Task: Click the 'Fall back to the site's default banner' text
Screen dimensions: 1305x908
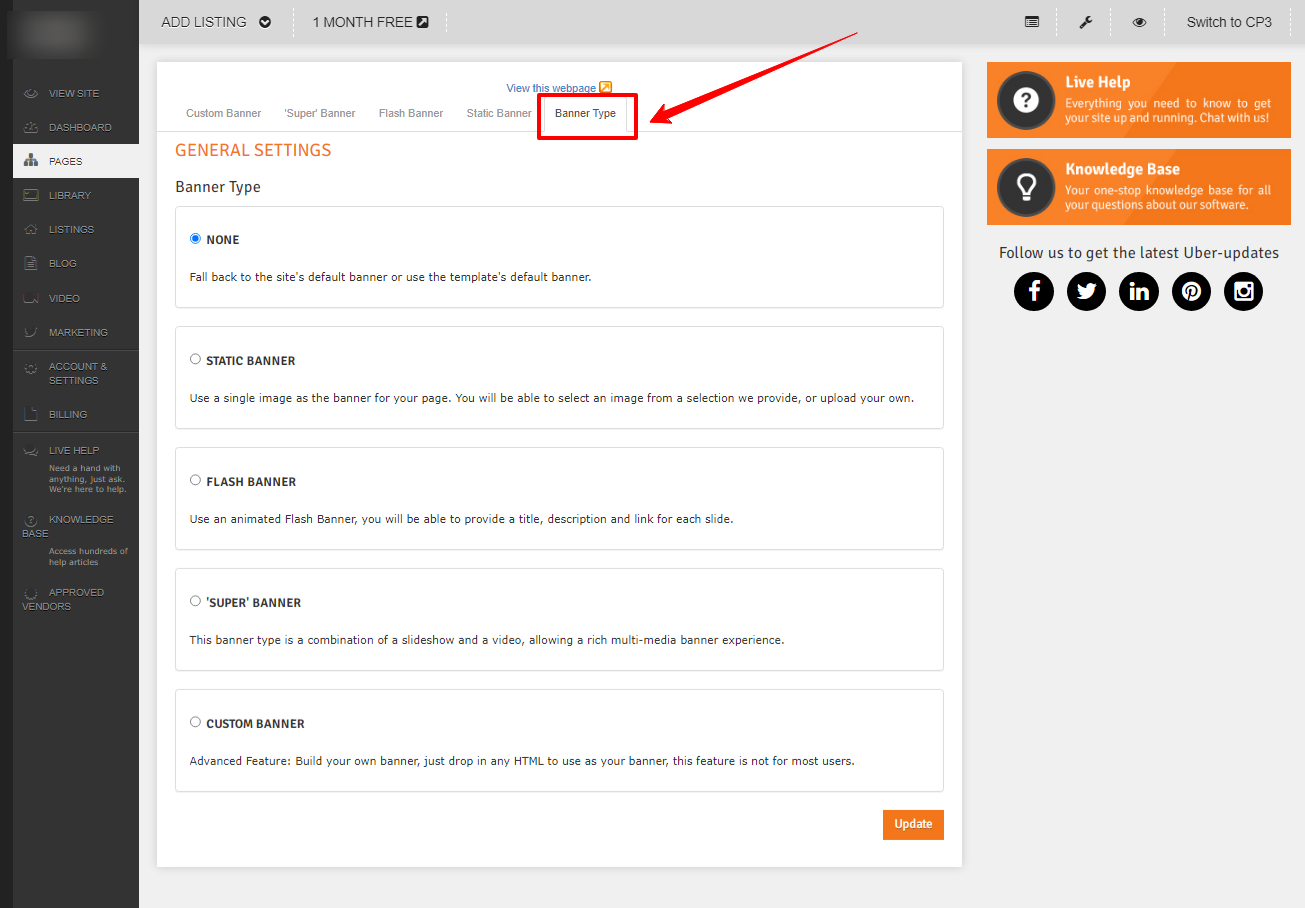Action: [x=390, y=277]
